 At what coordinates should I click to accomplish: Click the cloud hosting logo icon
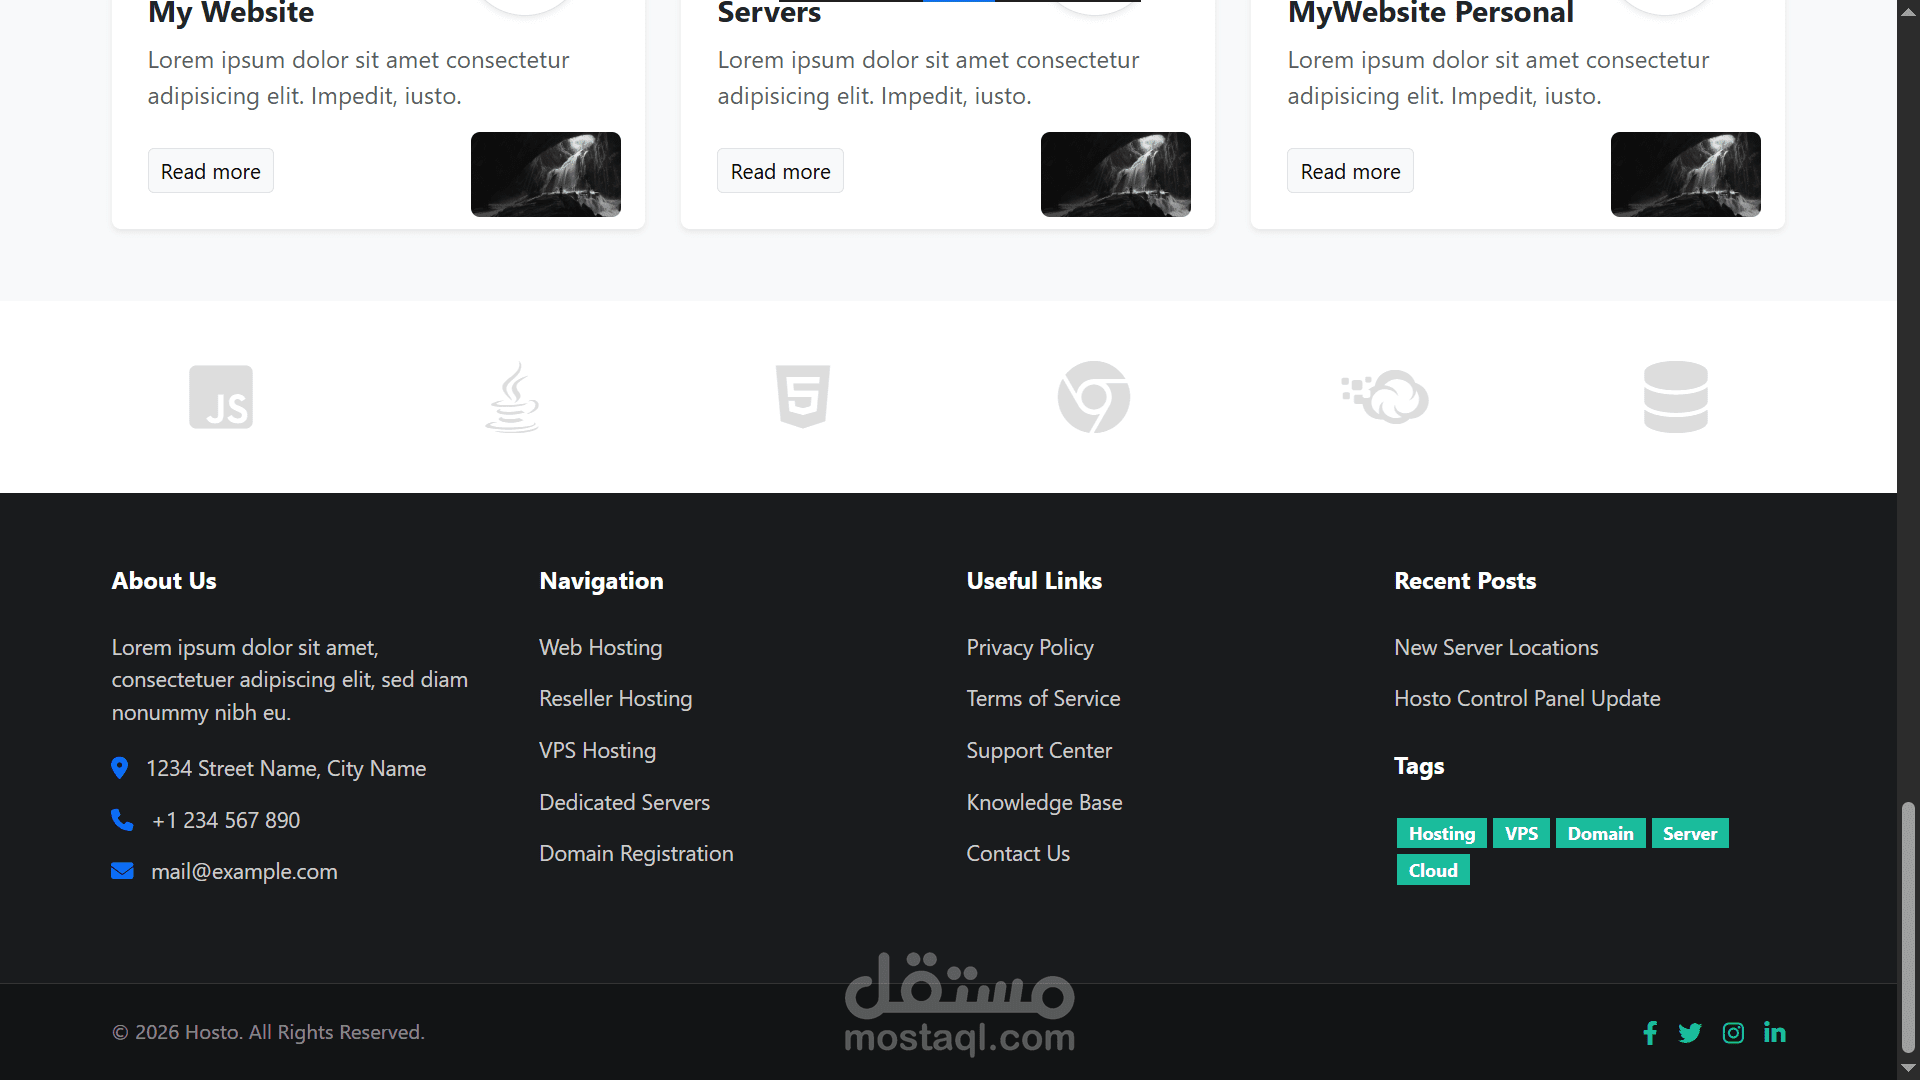(1385, 397)
